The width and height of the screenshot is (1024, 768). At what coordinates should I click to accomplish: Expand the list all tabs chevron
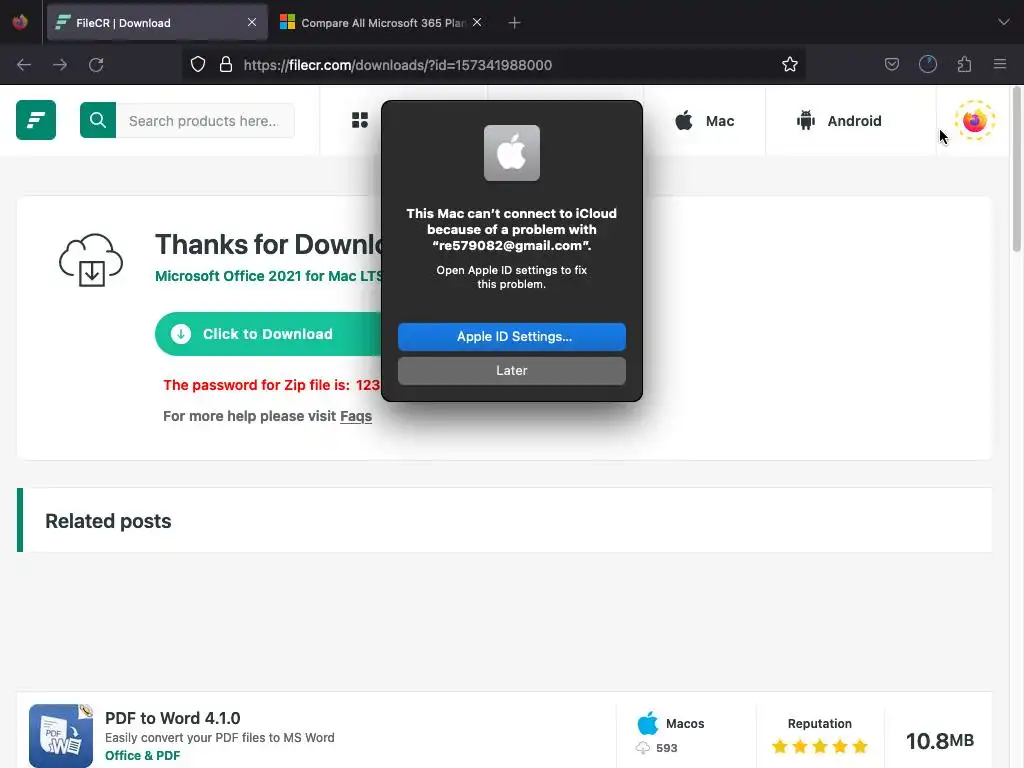tap(1004, 22)
